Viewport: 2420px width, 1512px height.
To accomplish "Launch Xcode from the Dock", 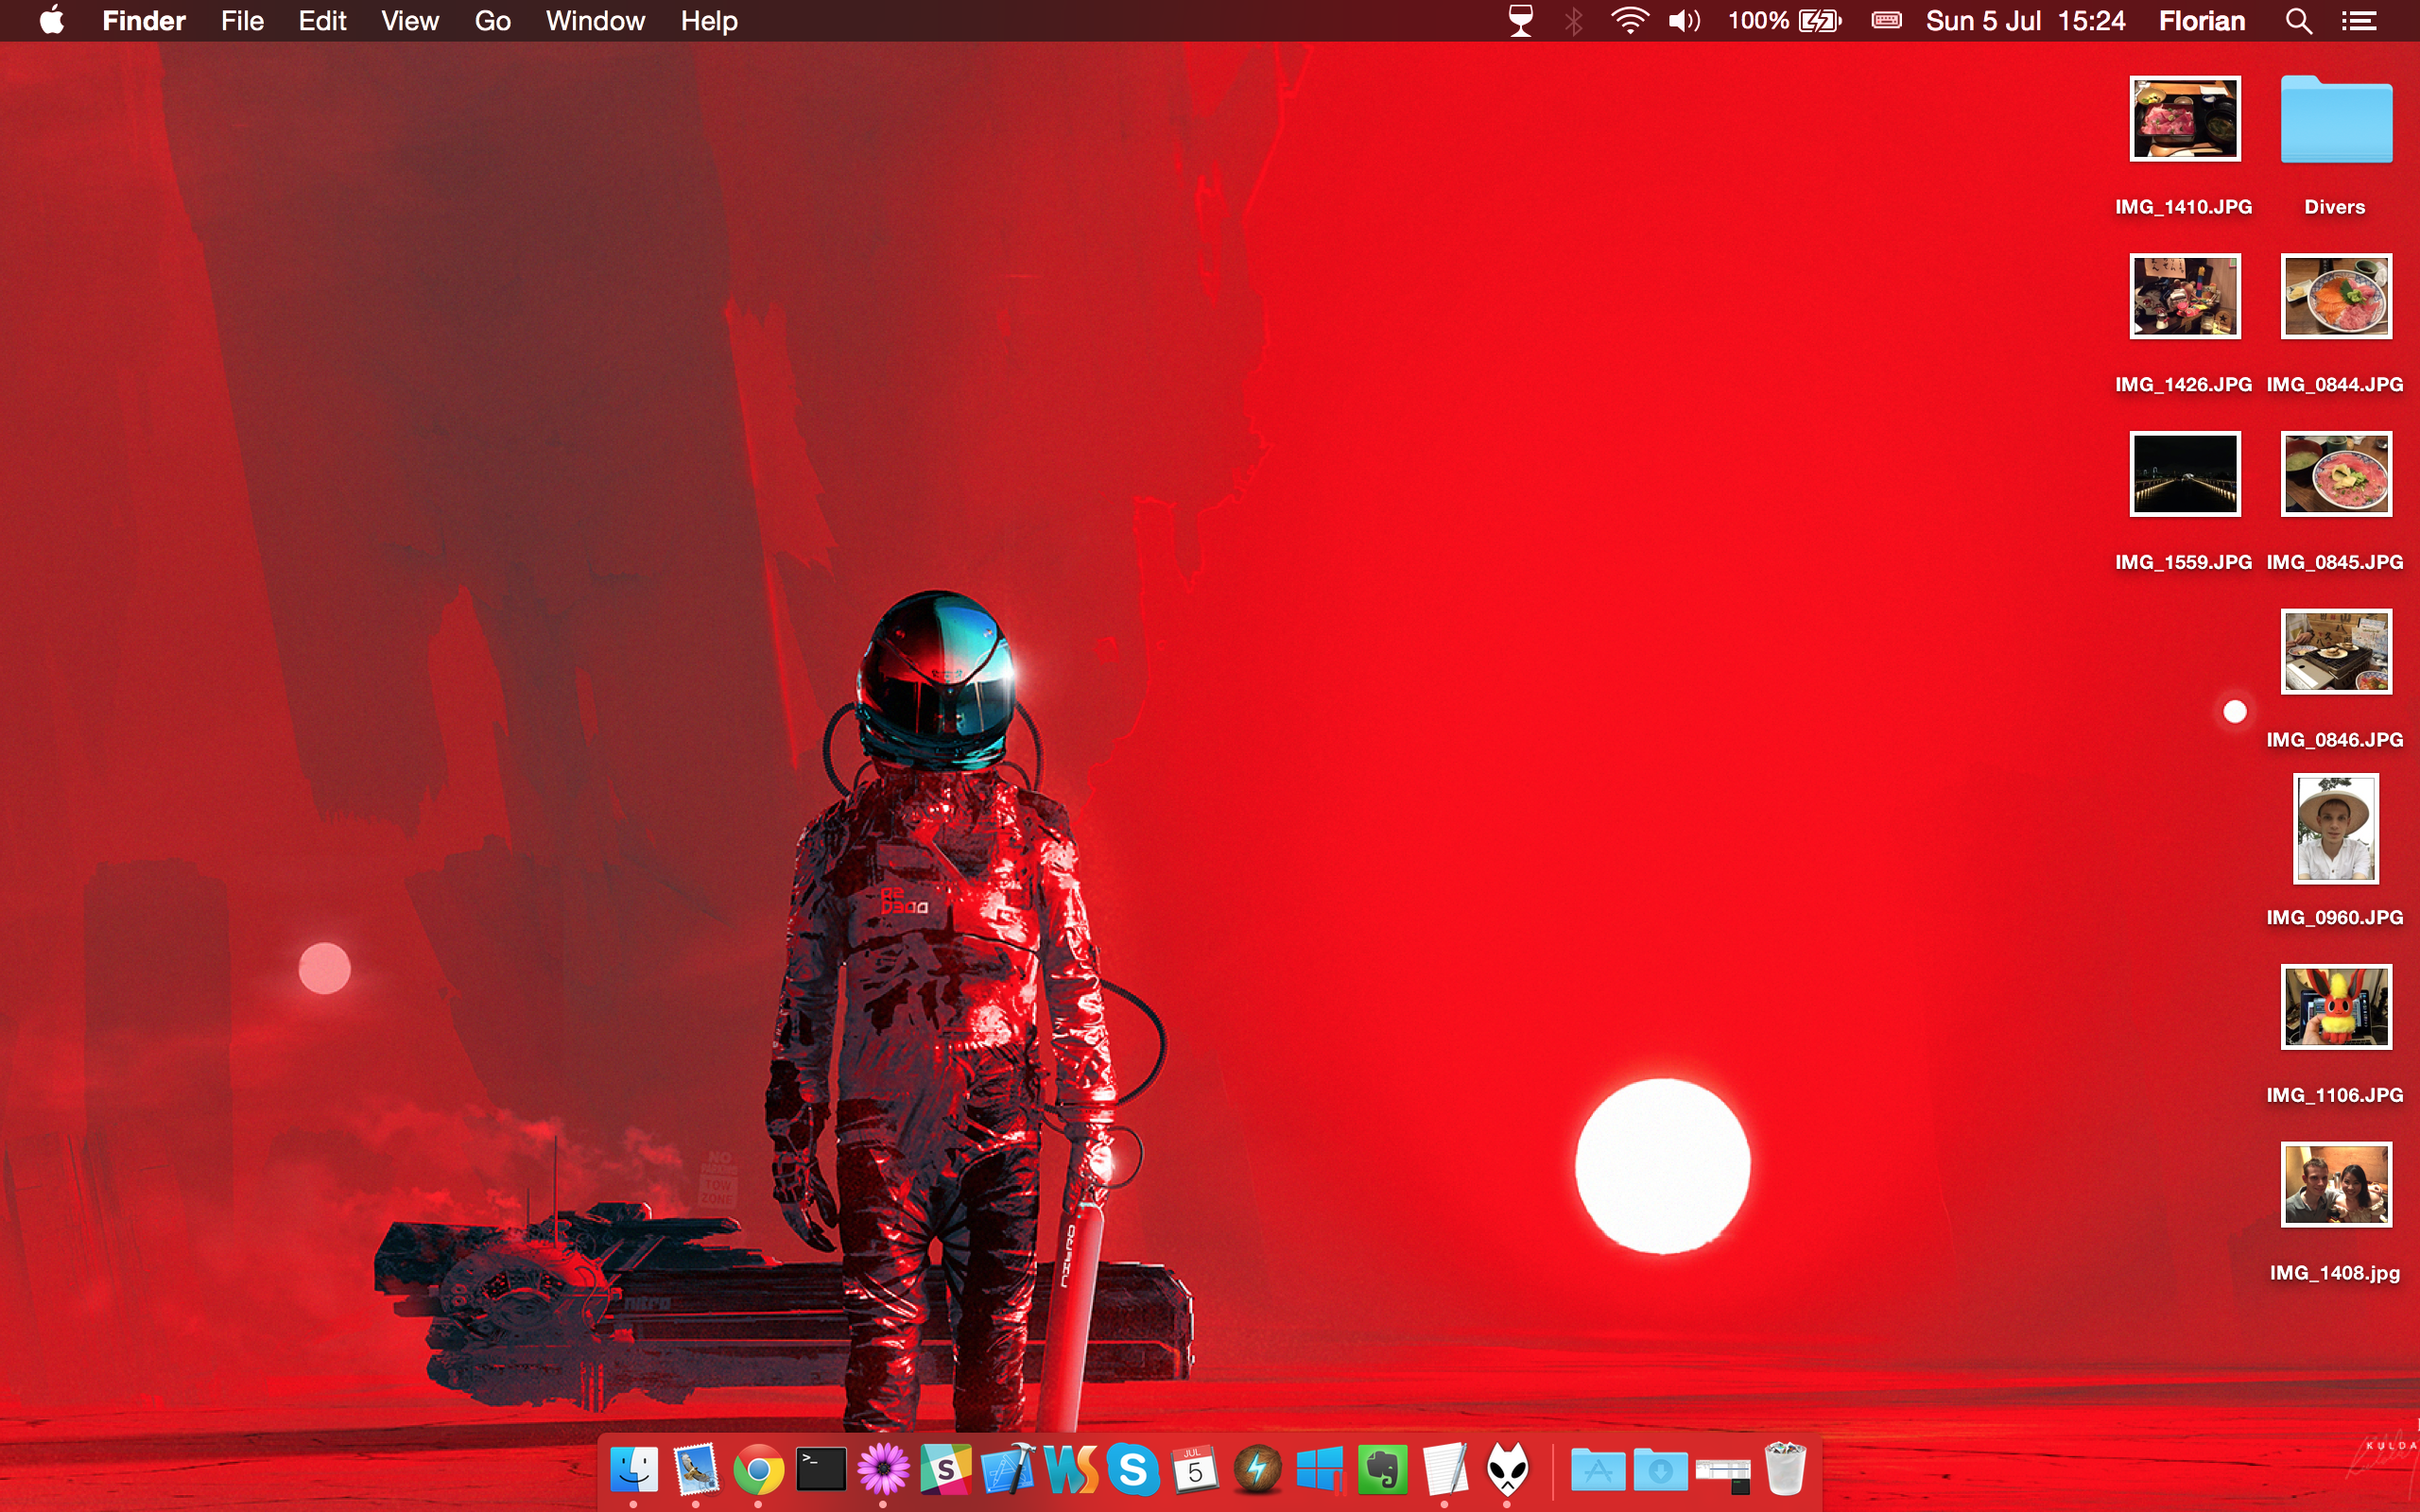I will pyautogui.click(x=1008, y=1470).
